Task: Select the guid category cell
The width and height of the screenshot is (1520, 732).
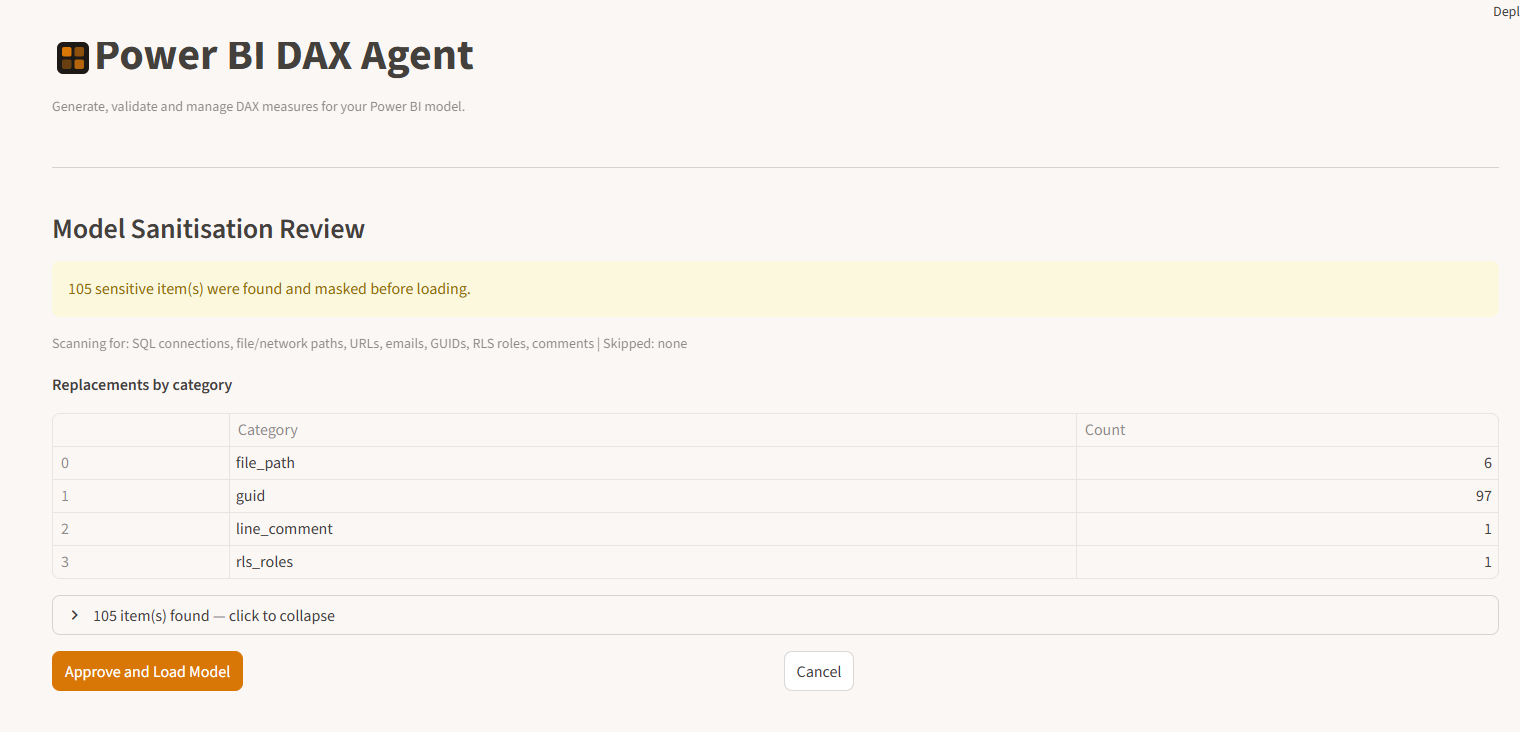Action: (250, 496)
